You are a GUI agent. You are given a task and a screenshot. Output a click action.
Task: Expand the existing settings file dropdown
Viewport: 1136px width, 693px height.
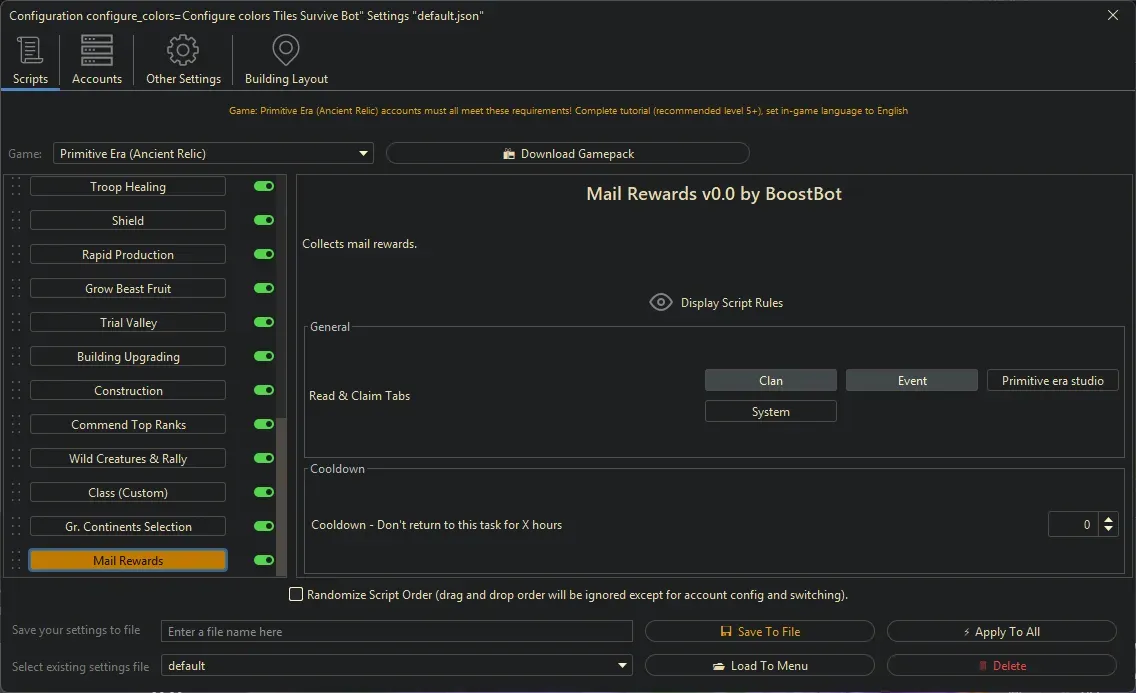[622, 665]
